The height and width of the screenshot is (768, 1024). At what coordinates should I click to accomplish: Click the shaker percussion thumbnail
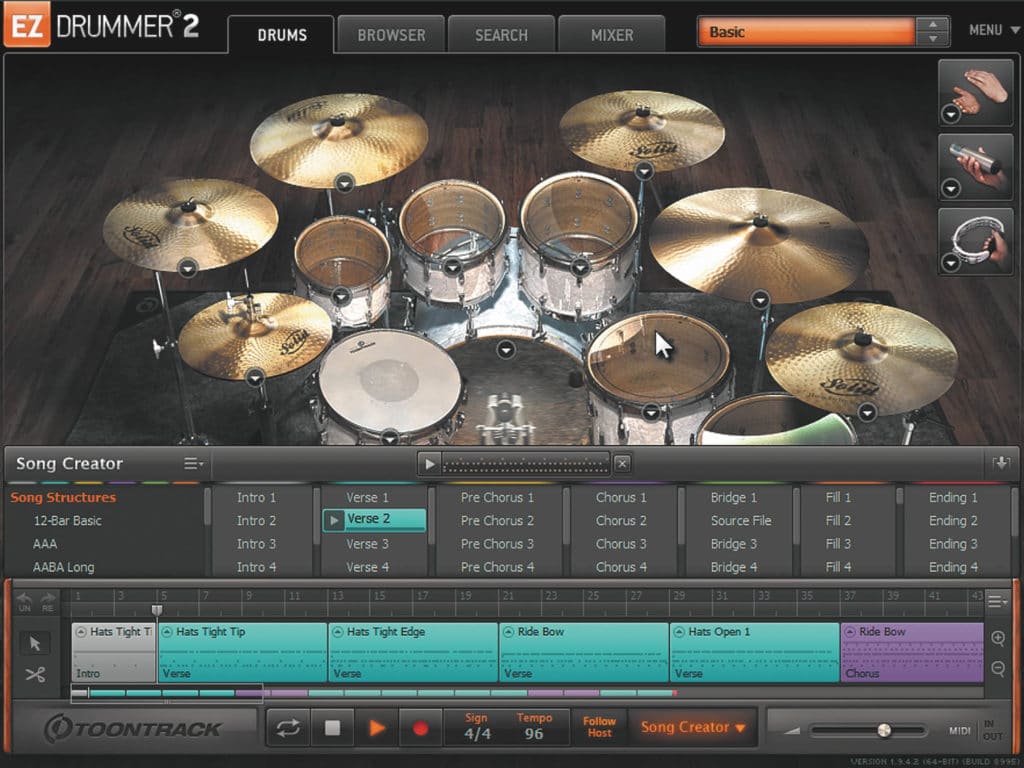[976, 167]
